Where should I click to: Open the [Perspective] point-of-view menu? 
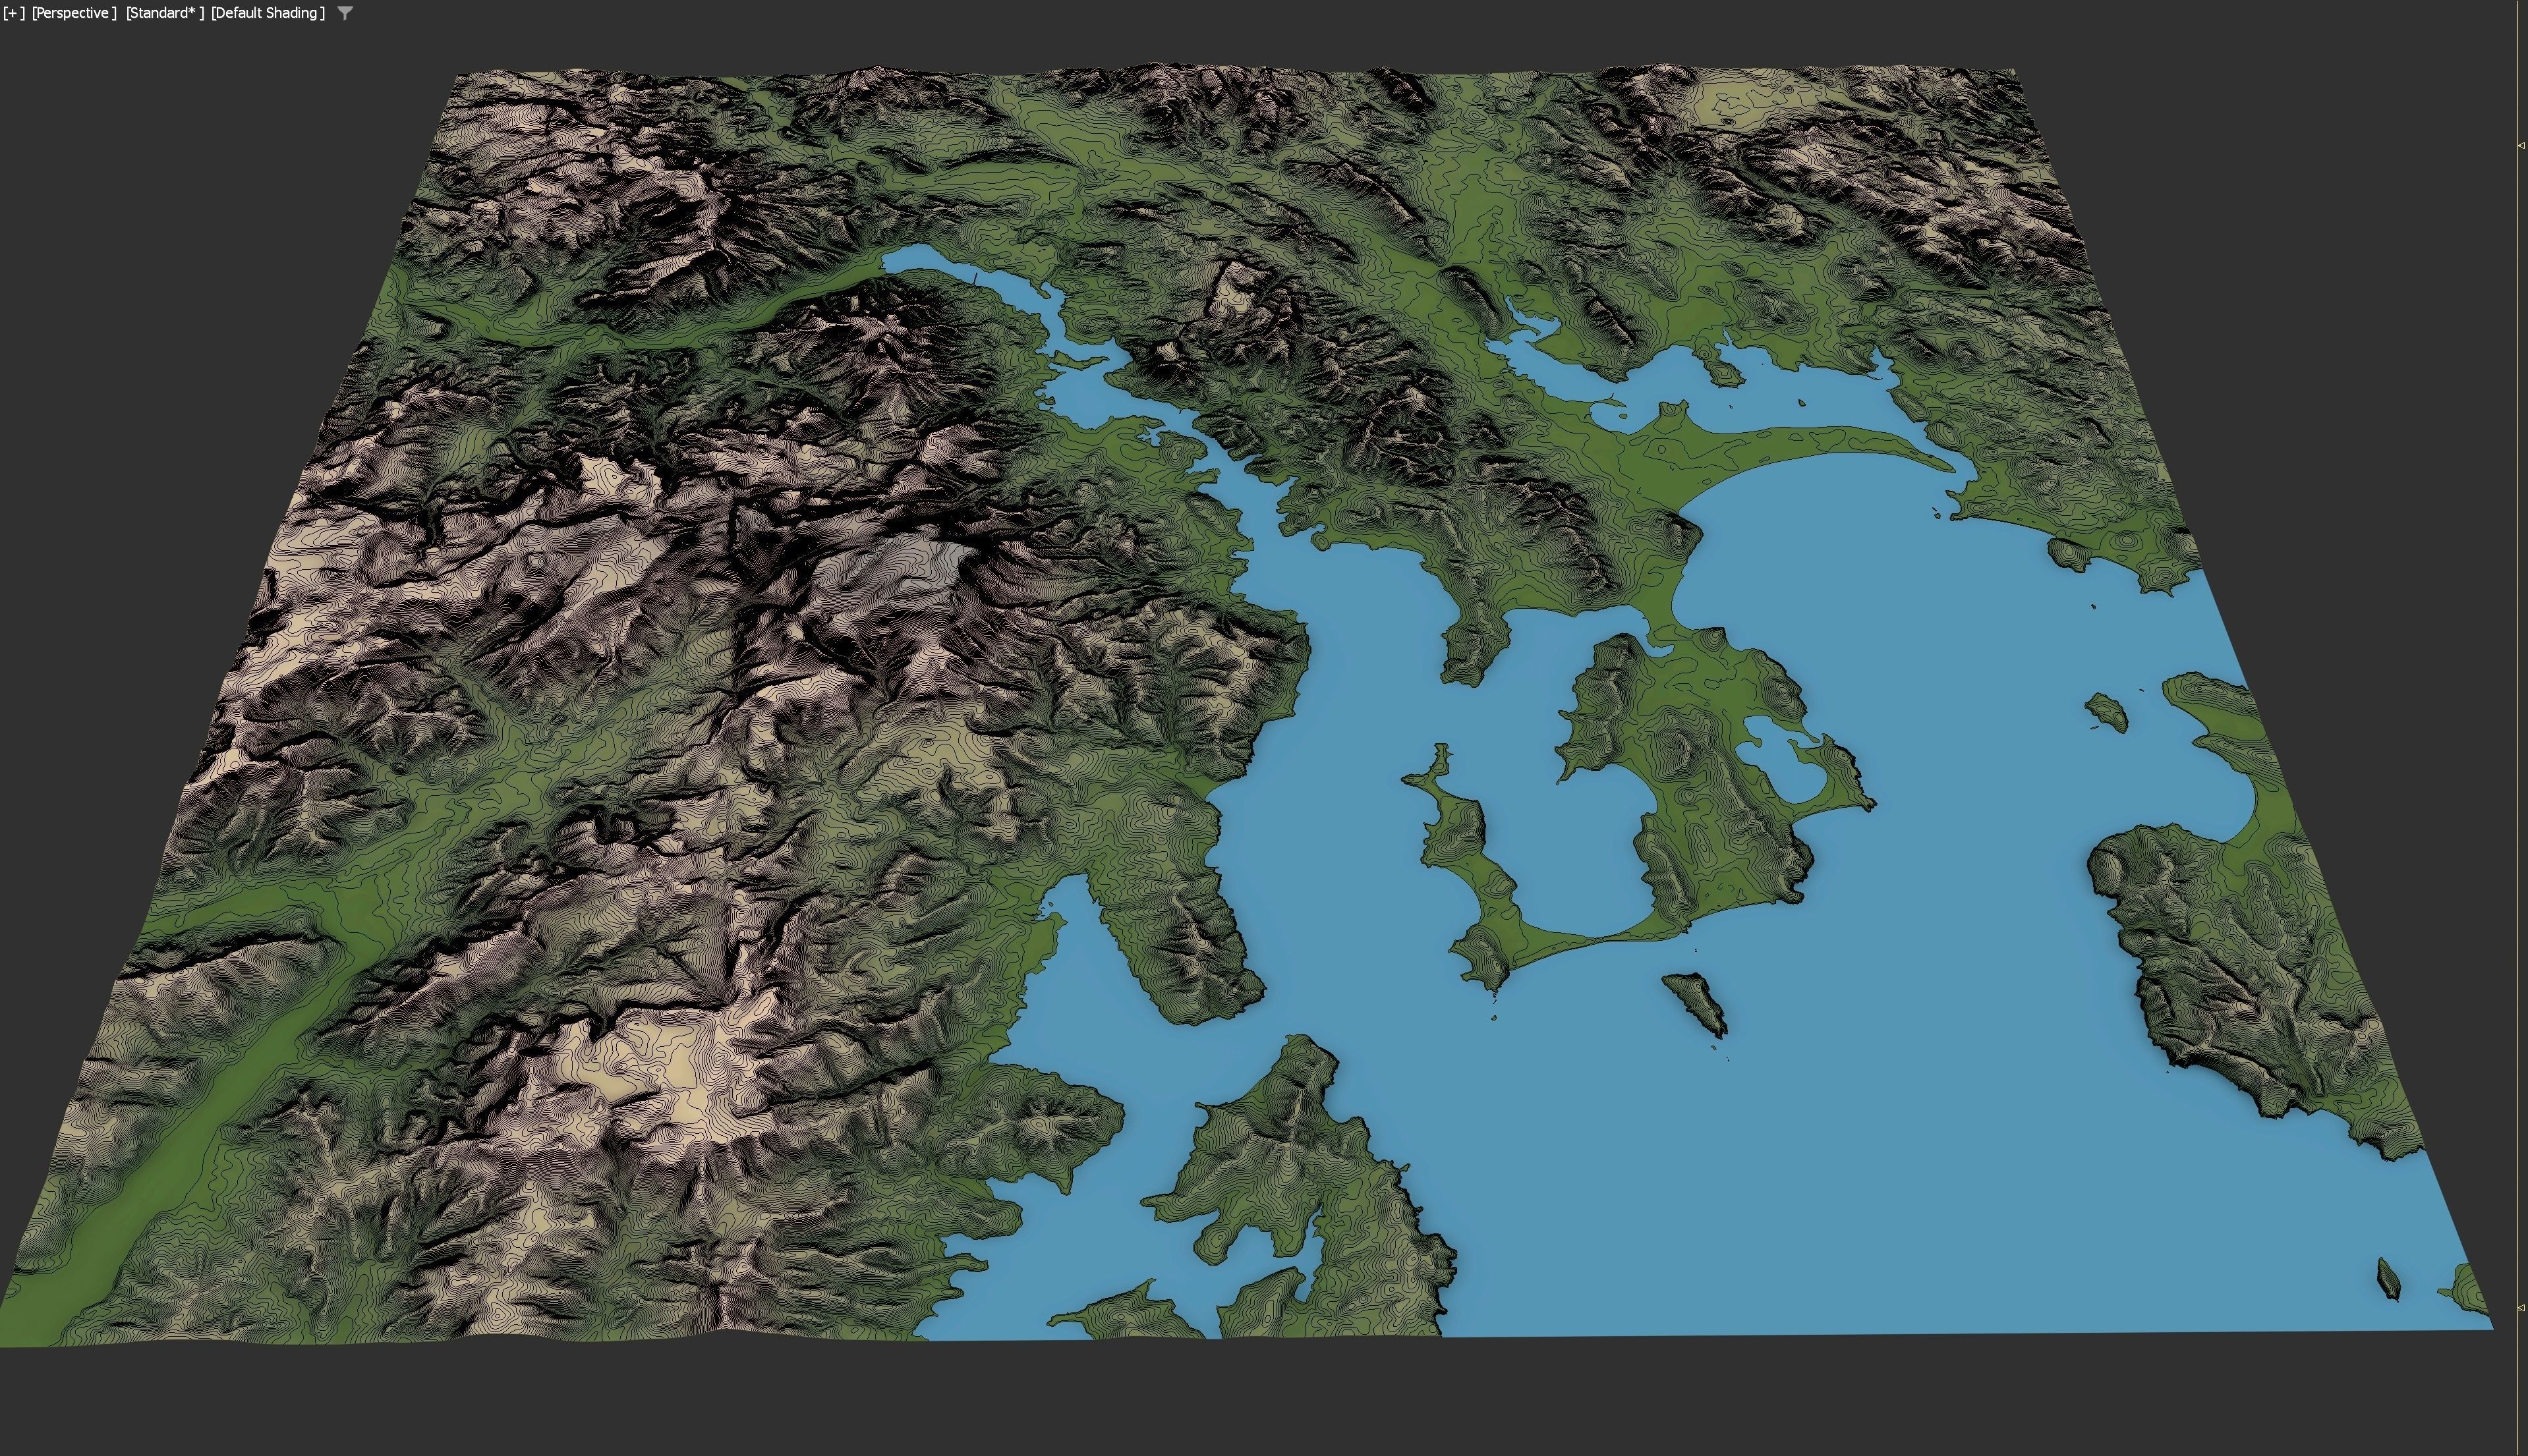(x=74, y=13)
